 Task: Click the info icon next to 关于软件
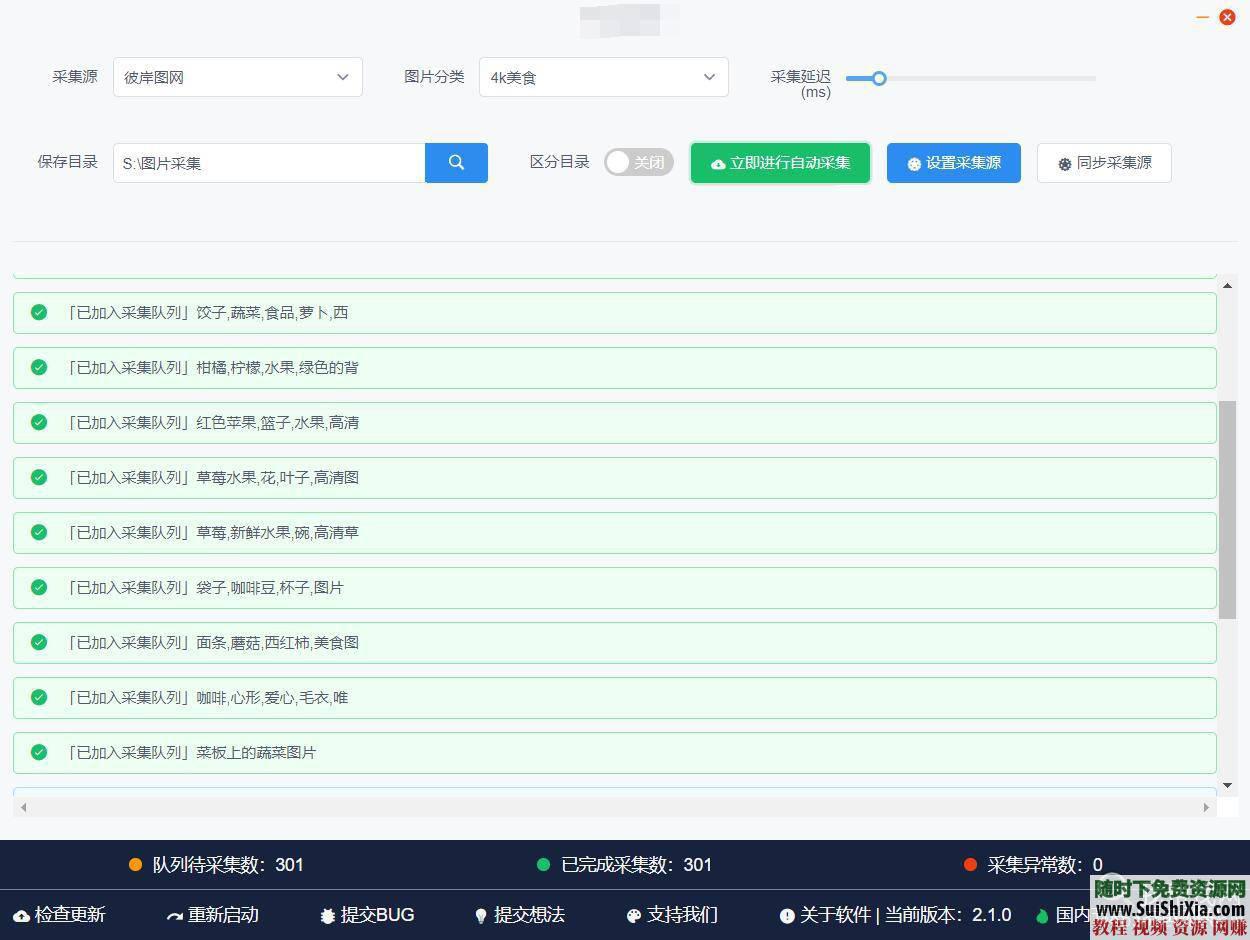[x=788, y=915]
